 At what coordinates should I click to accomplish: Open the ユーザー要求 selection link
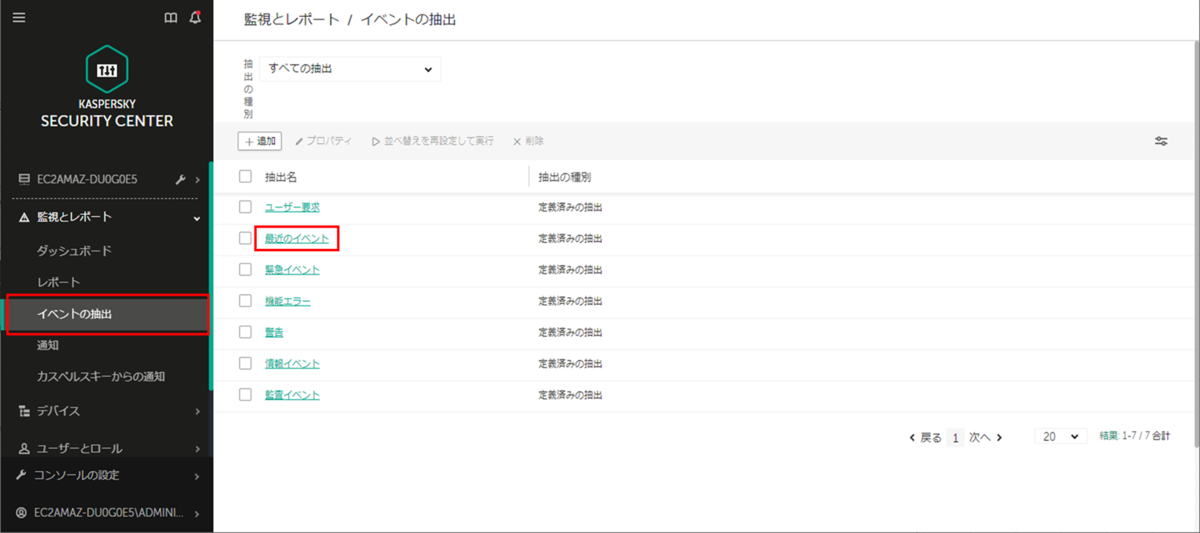coord(292,207)
